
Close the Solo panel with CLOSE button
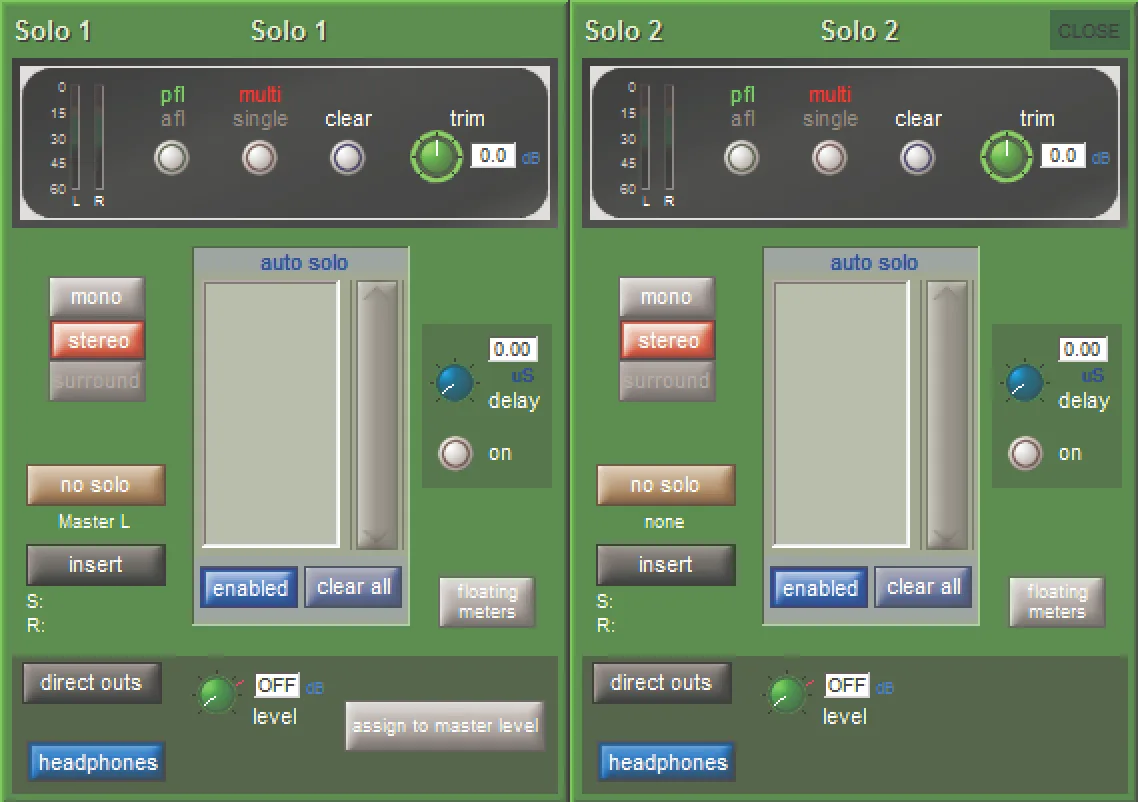tap(1088, 31)
